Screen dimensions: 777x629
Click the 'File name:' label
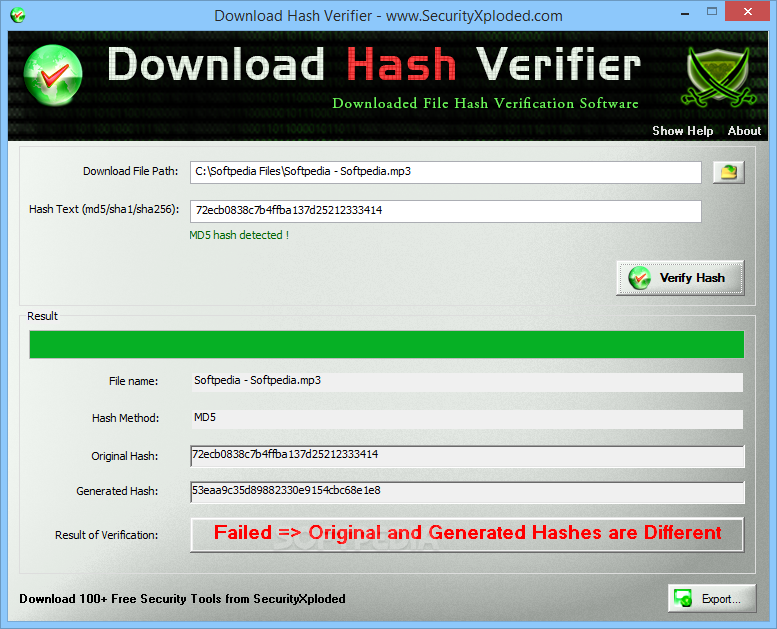[133, 381]
